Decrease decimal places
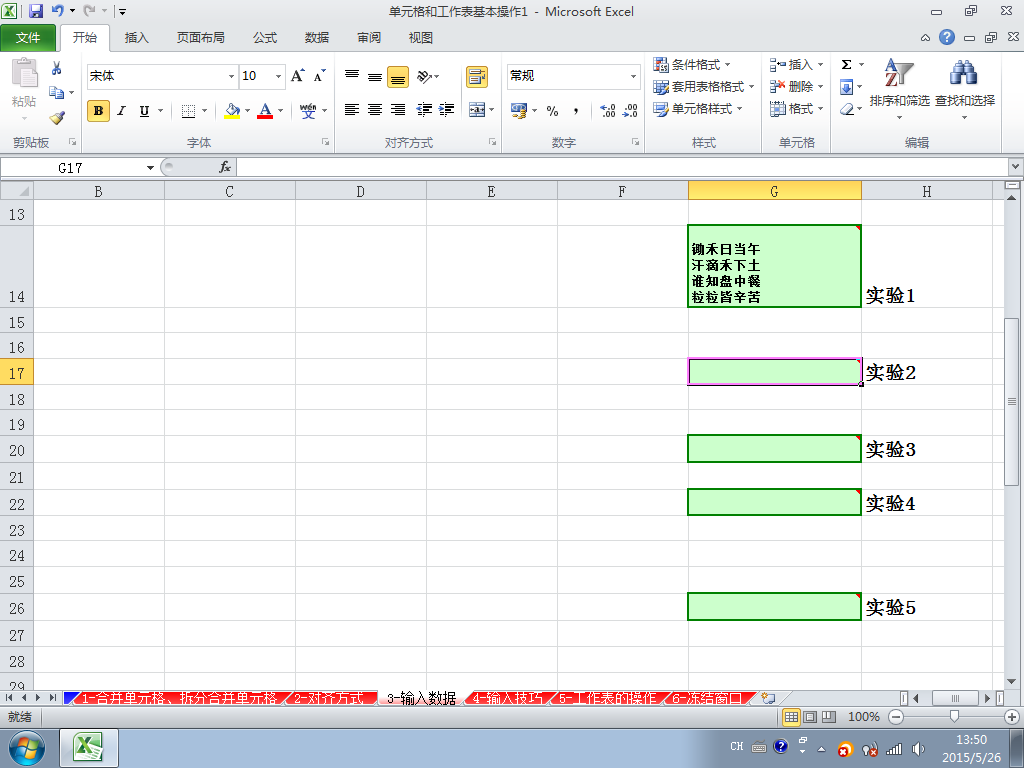 tap(630, 110)
